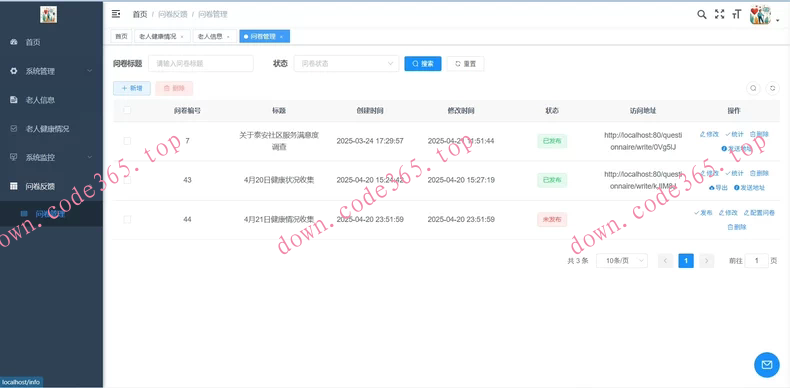This screenshot has width=790, height=388.
Task: Close the 老人信息 tab
Action: point(228,37)
